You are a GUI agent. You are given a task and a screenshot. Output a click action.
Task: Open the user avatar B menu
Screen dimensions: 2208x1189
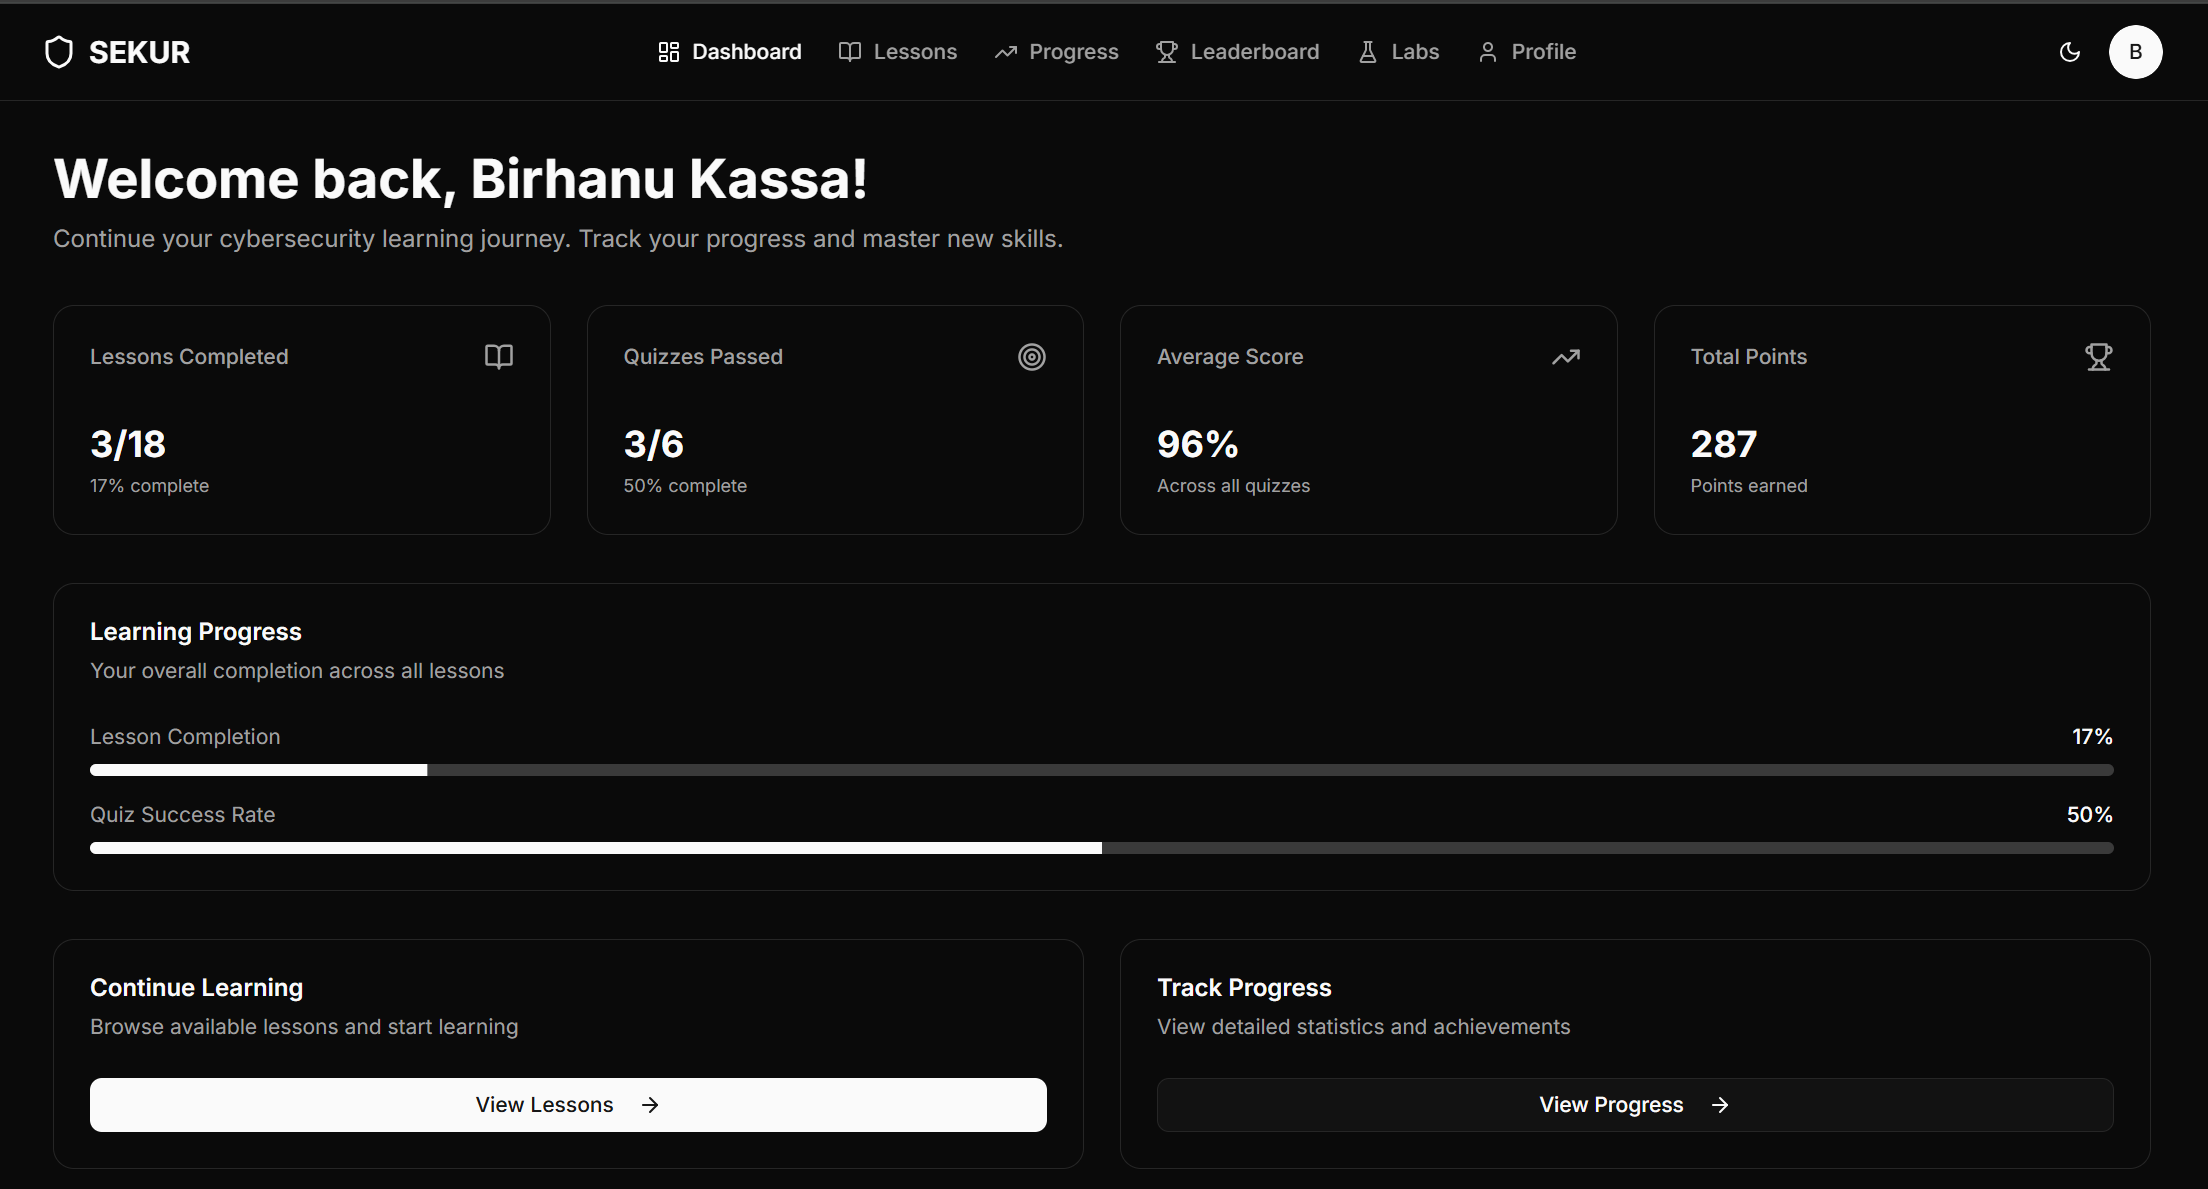coord(2135,52)
